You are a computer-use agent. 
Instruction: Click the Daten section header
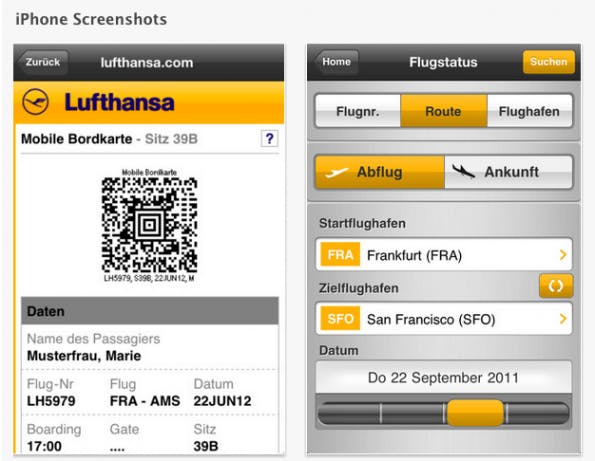(150, 311)
